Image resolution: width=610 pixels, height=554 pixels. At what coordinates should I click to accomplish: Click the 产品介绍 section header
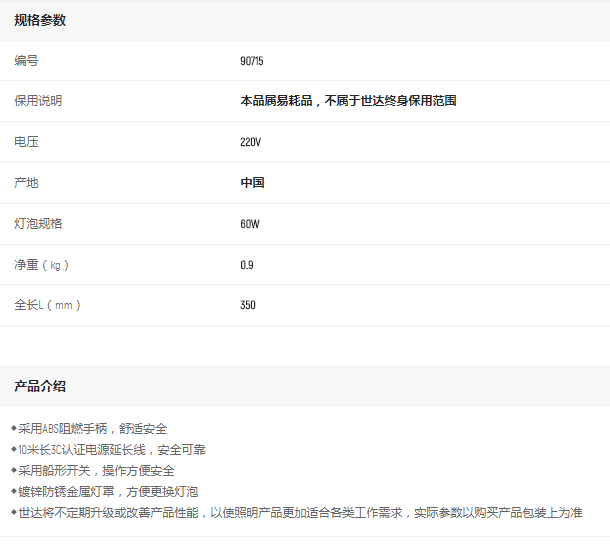pos(40,386)
